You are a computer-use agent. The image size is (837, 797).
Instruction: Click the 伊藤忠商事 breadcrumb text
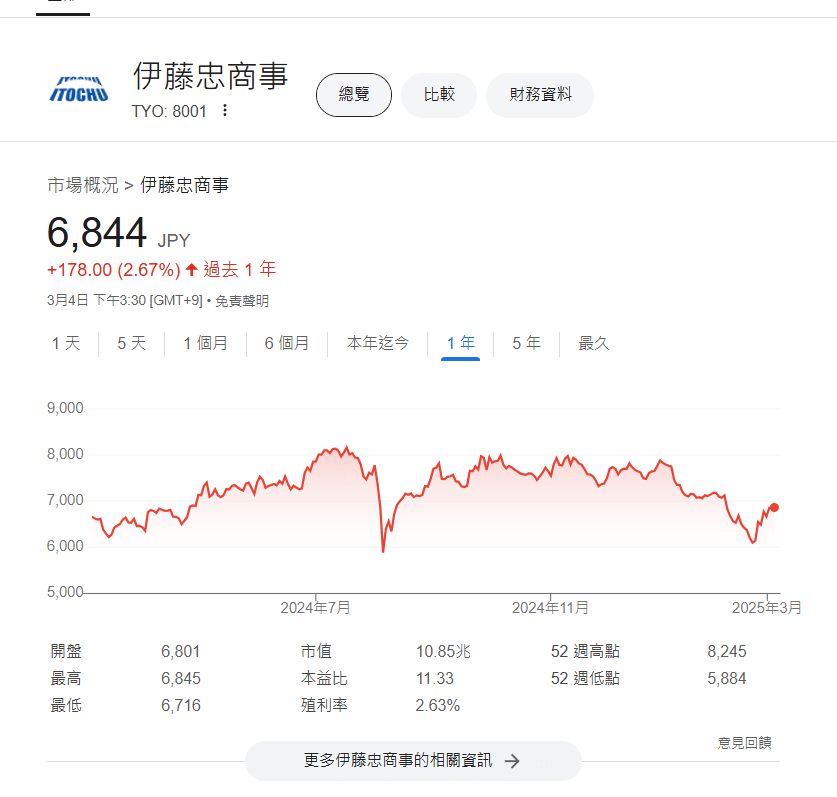pos(184,185)
